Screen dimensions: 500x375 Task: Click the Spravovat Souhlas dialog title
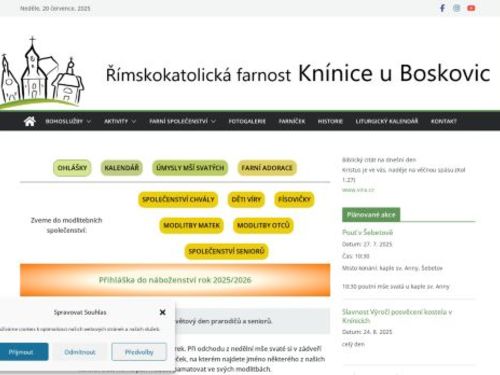point(80,312)
